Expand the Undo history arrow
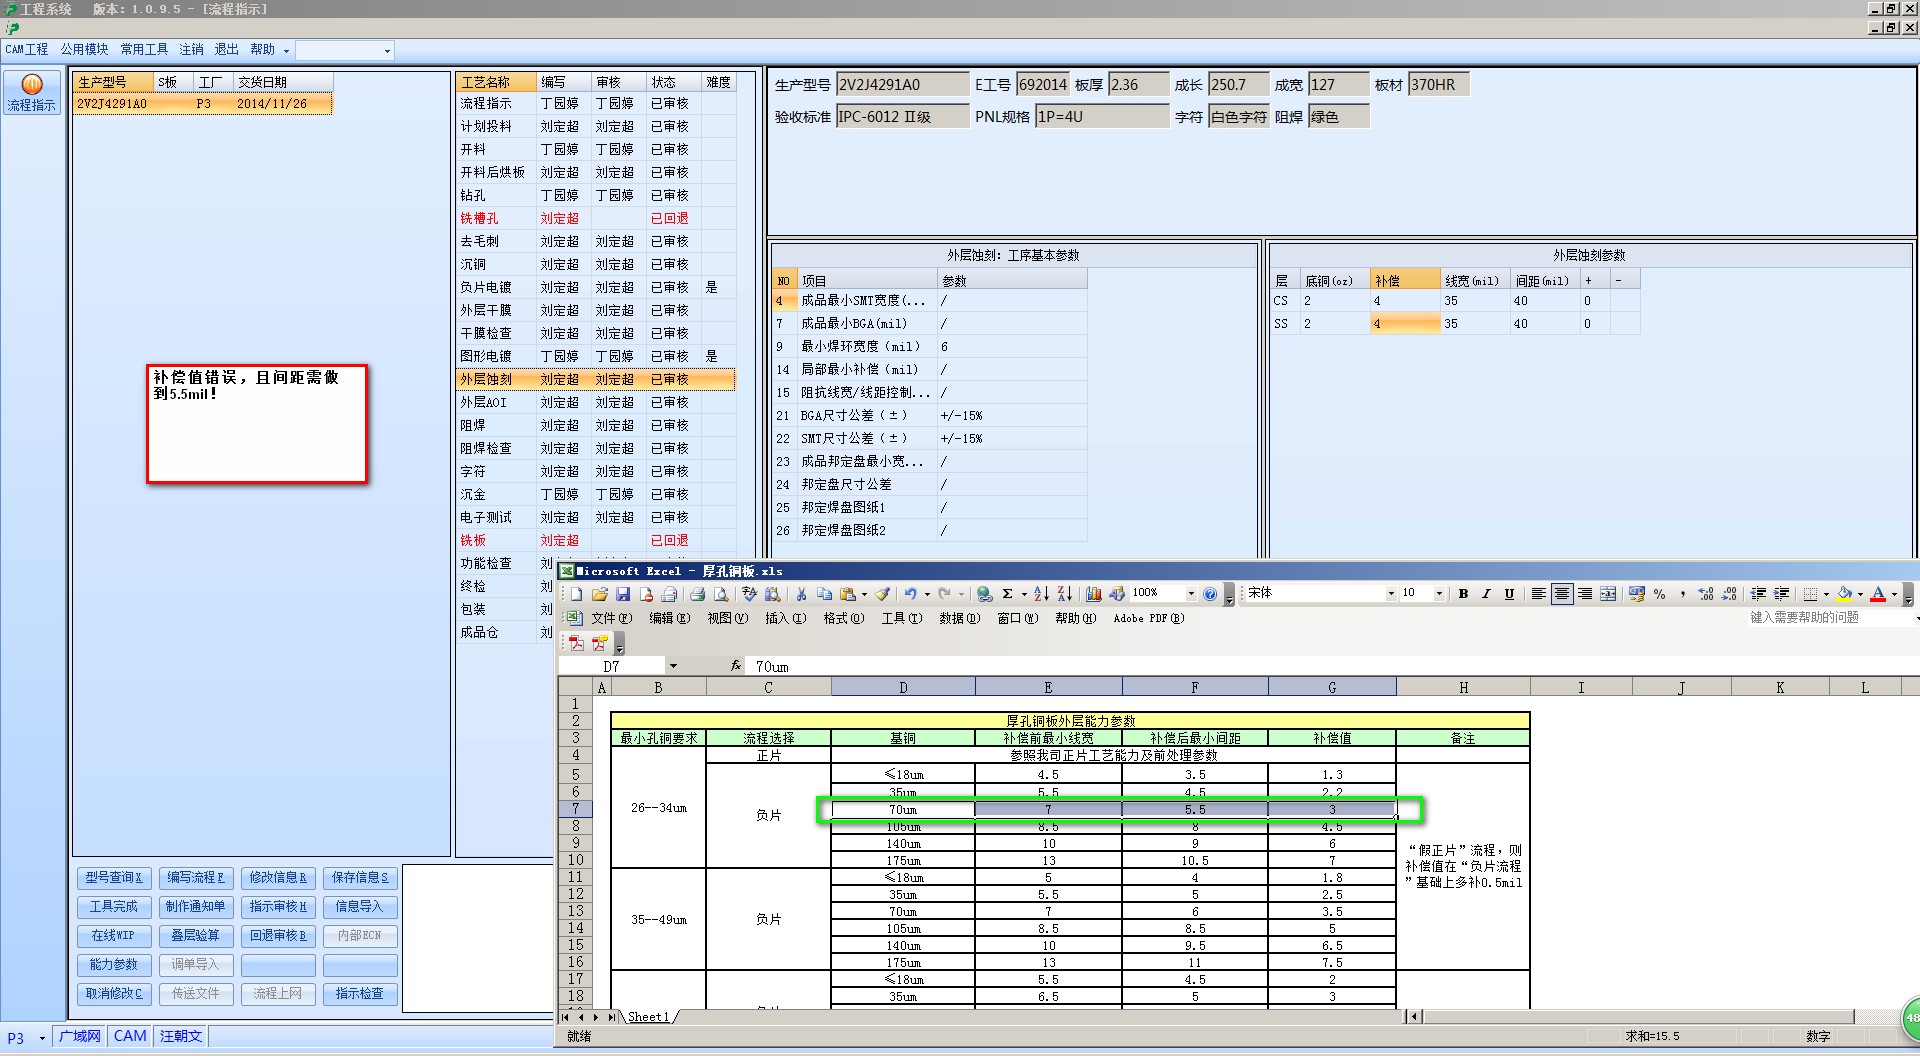1920x1056 pixels. pos(927,594)
